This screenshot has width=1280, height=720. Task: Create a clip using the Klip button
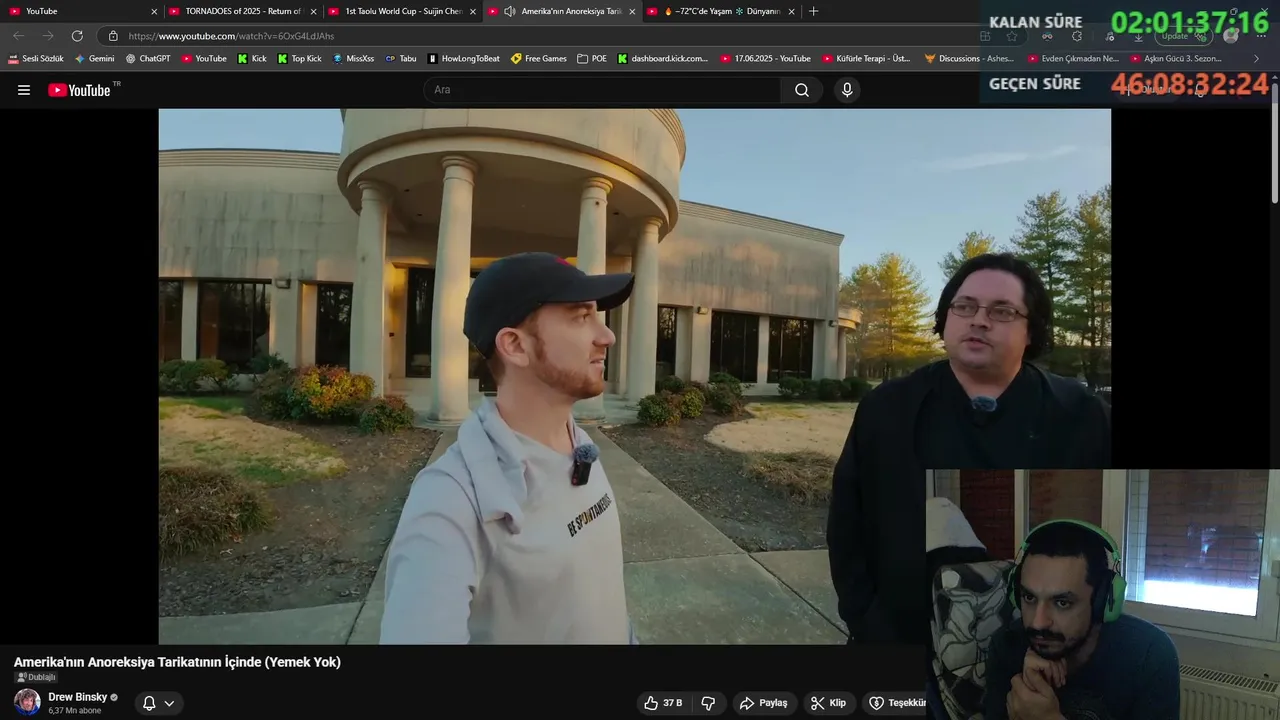pyautogui.click(x=828, y=703)
